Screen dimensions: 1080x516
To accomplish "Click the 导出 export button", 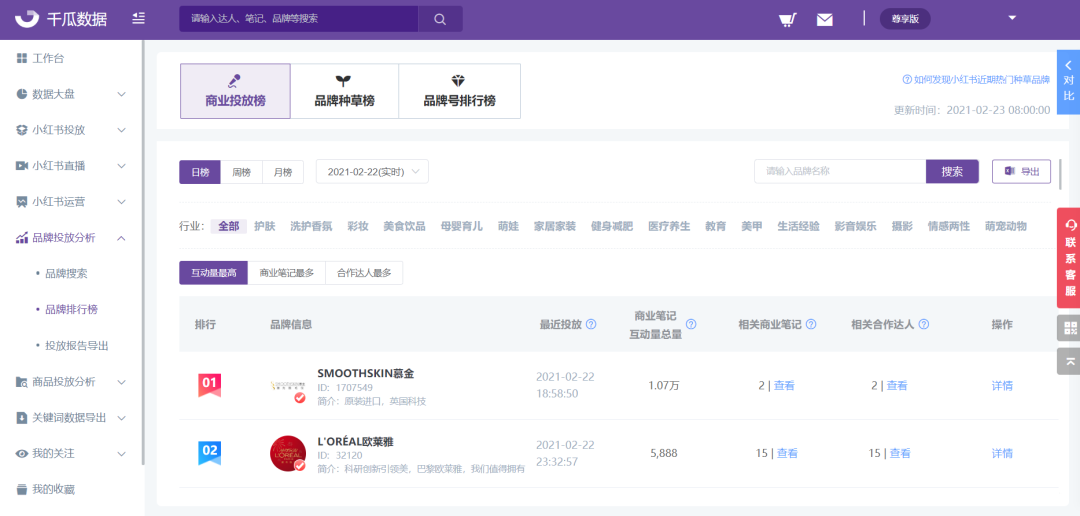I will (1021, 172).
